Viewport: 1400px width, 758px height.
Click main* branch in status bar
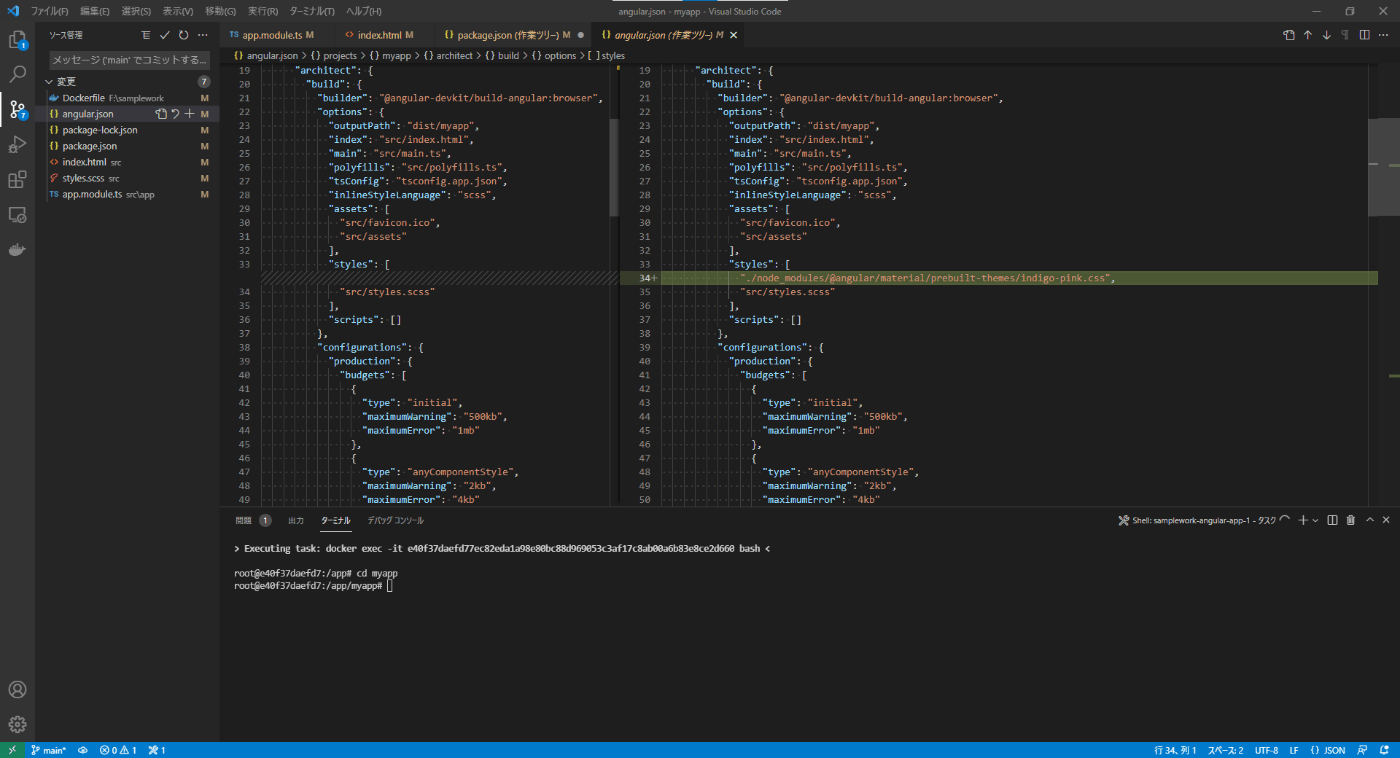48,750
